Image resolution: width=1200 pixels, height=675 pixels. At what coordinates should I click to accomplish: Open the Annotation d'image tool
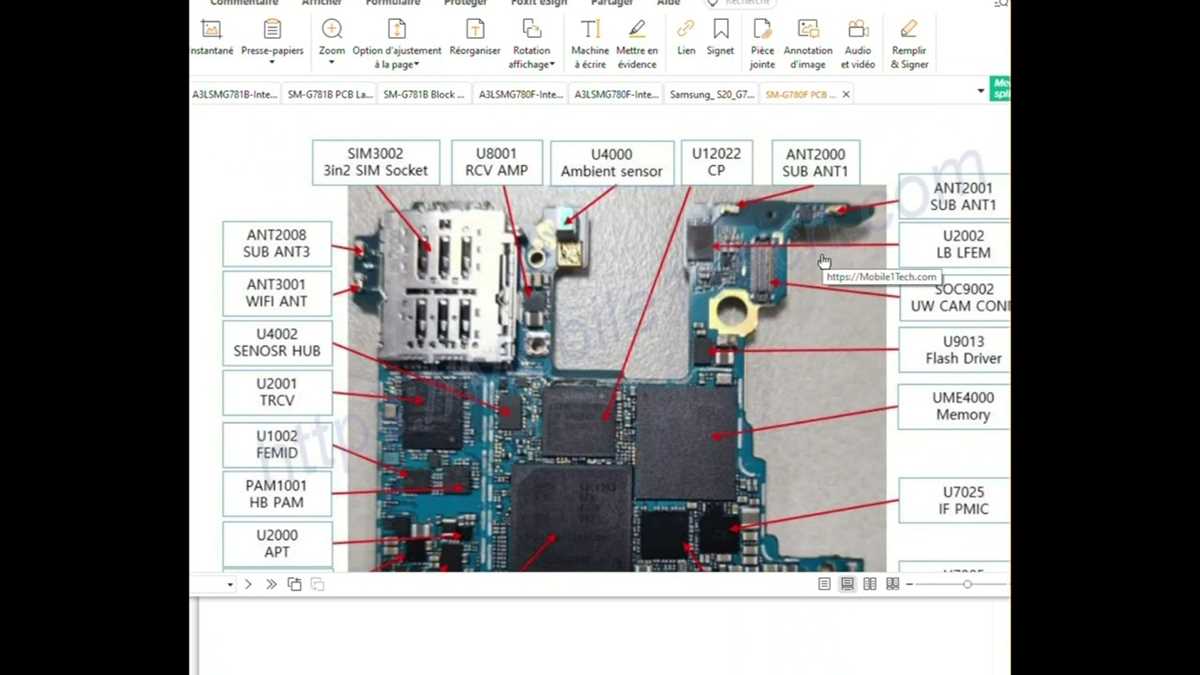click(808, 44)
